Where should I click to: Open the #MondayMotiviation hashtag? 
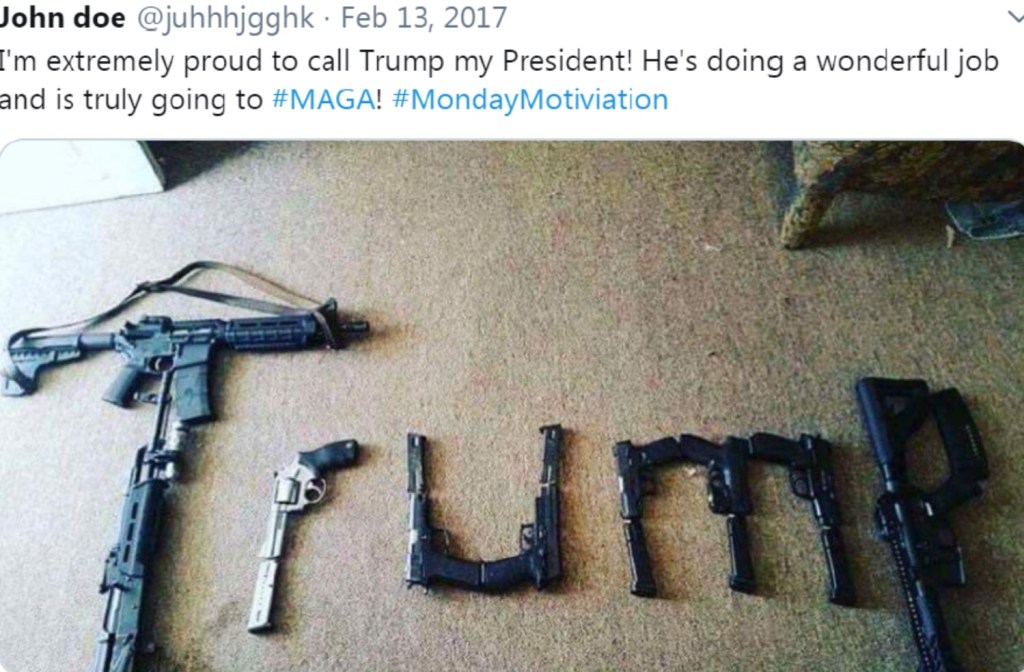pyautogui.click(x=530, y=100)
